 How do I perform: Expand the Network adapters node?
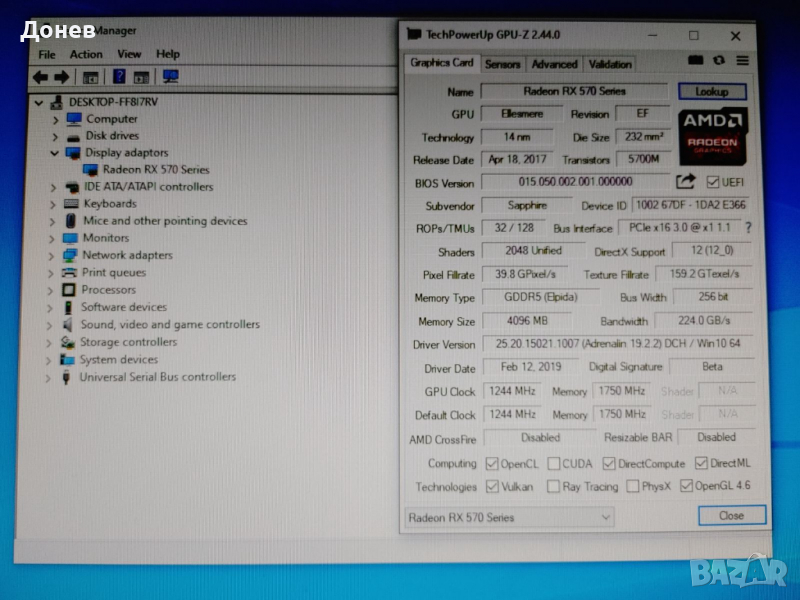click(55, 255)
